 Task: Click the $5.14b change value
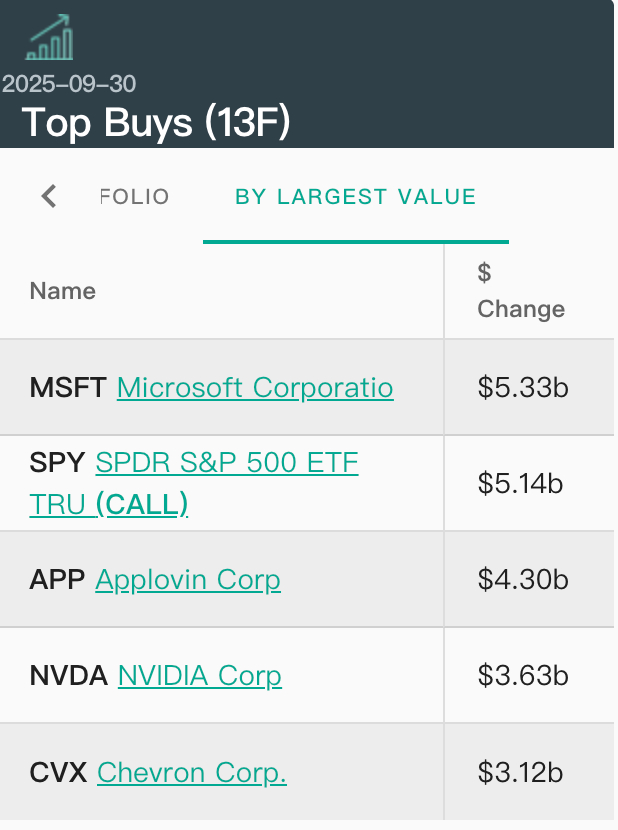tap(520, 484)
